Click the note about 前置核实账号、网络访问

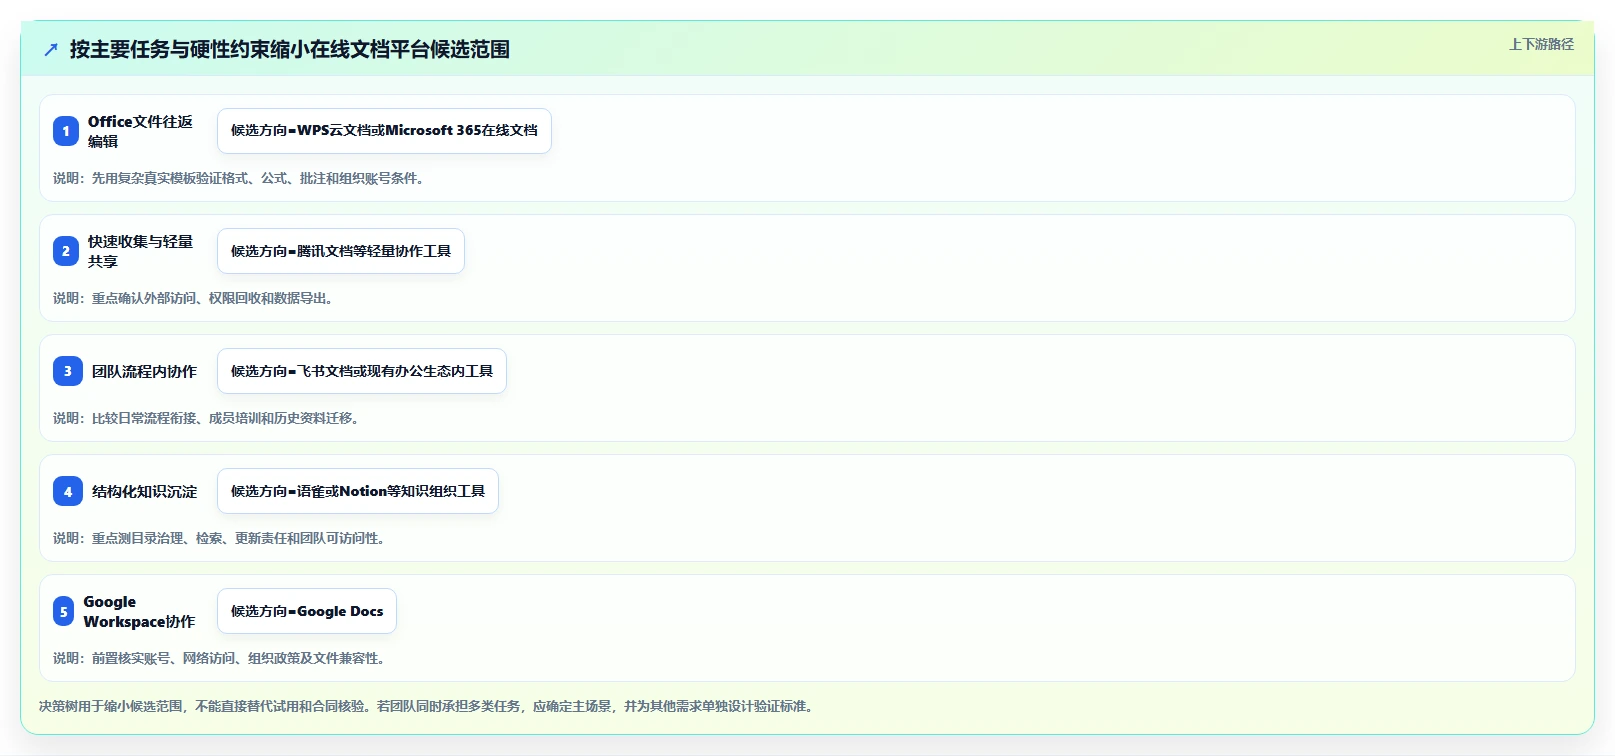coord(220,658)
